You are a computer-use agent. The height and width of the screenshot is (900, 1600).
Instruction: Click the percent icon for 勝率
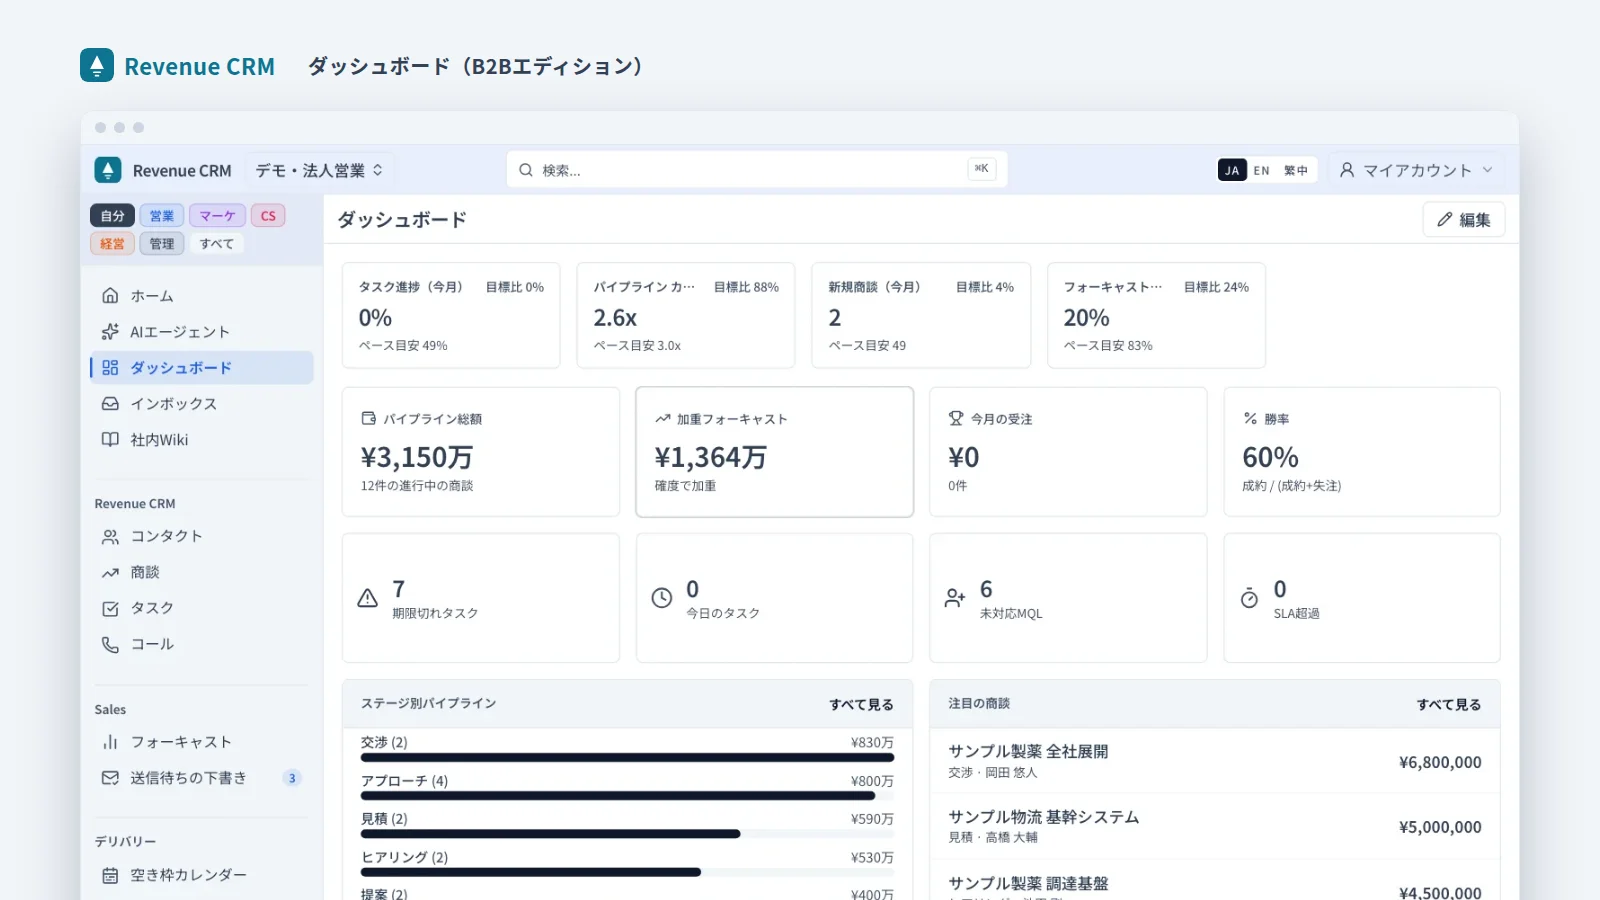tap(1250, 419)
